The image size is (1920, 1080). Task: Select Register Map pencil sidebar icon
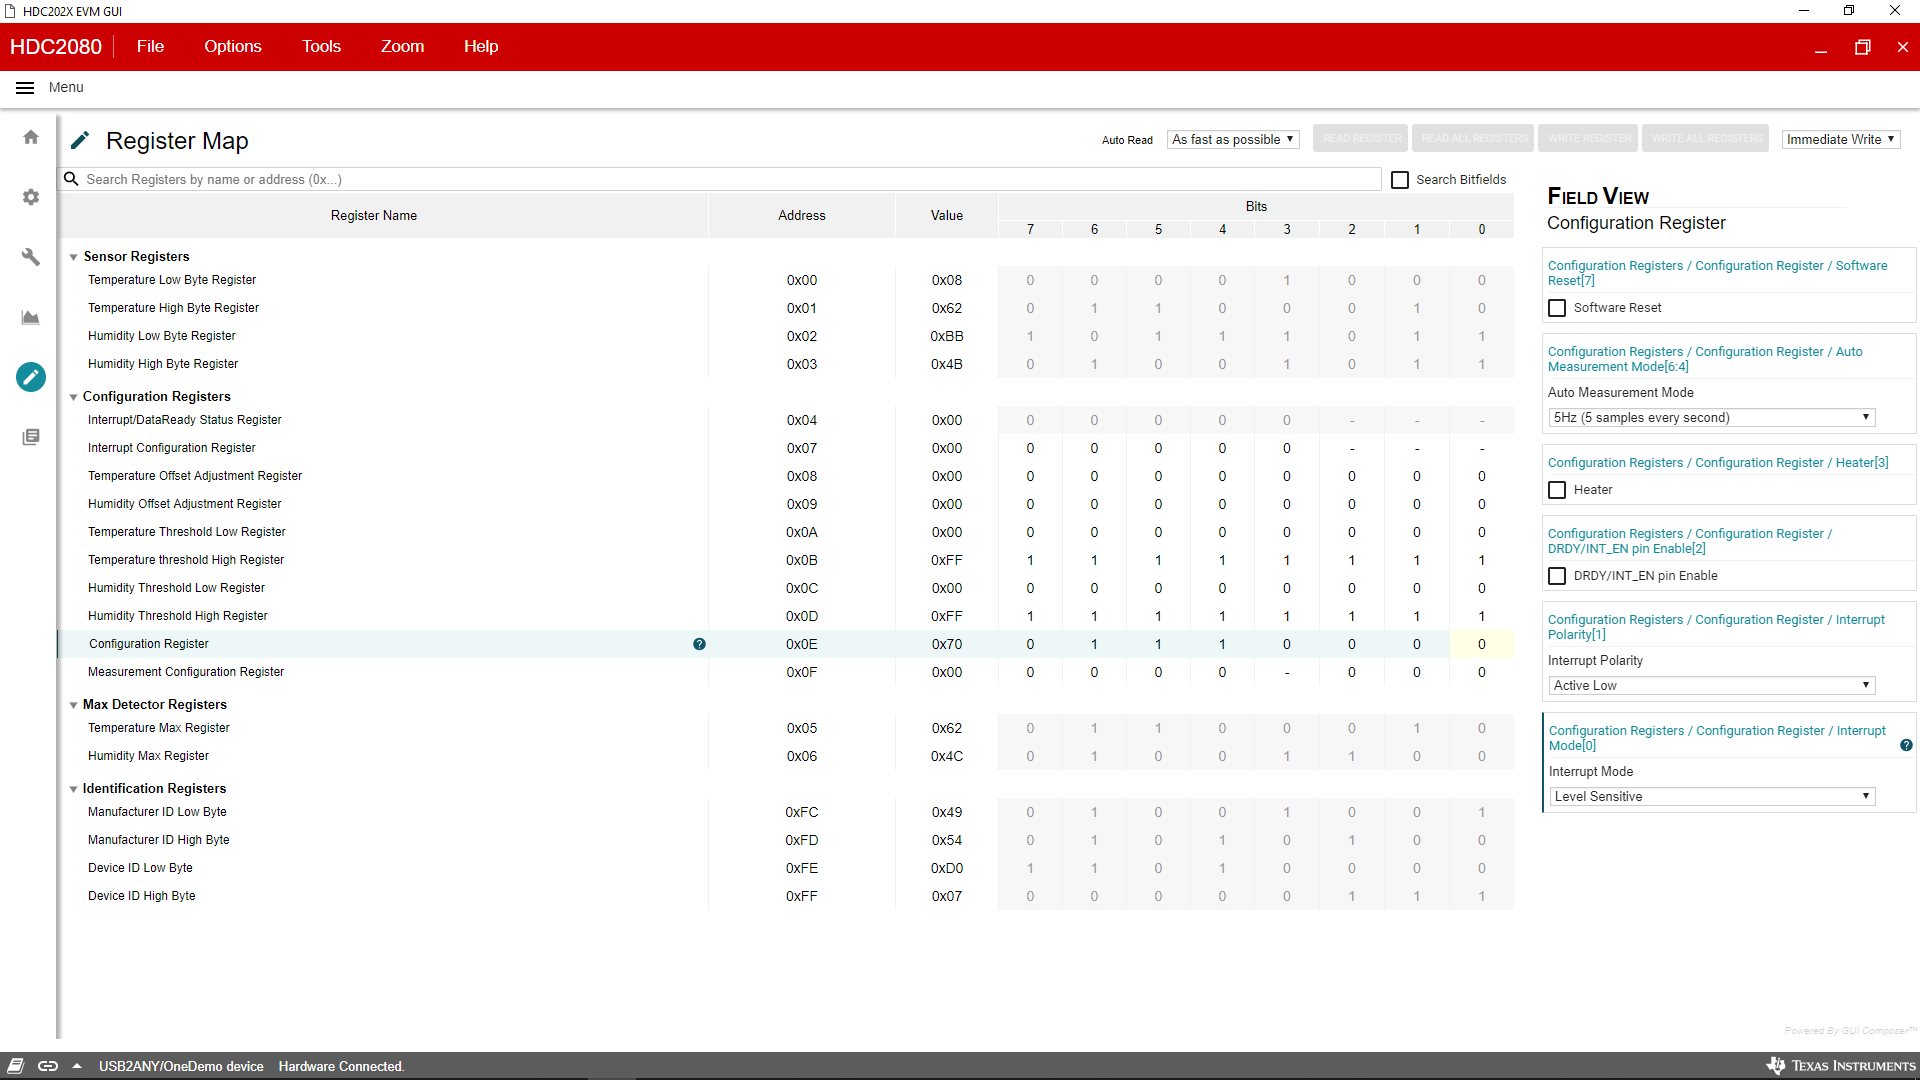(x=31, y=377)
